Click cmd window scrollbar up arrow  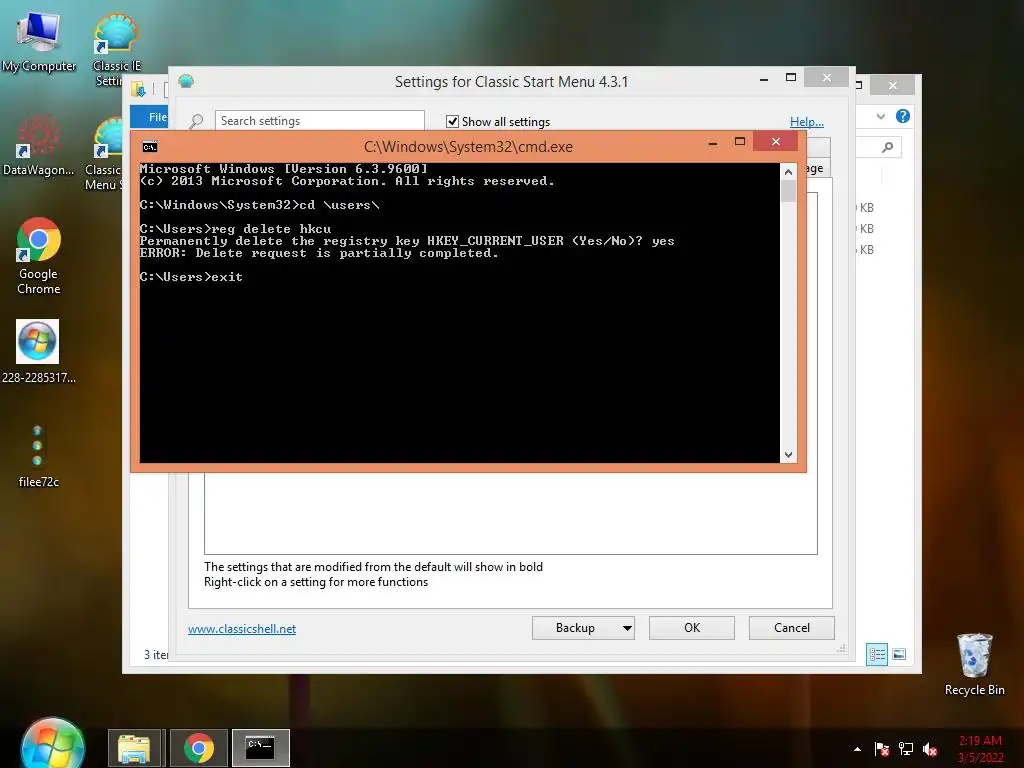pyautogui.click(x=788, y=172)
